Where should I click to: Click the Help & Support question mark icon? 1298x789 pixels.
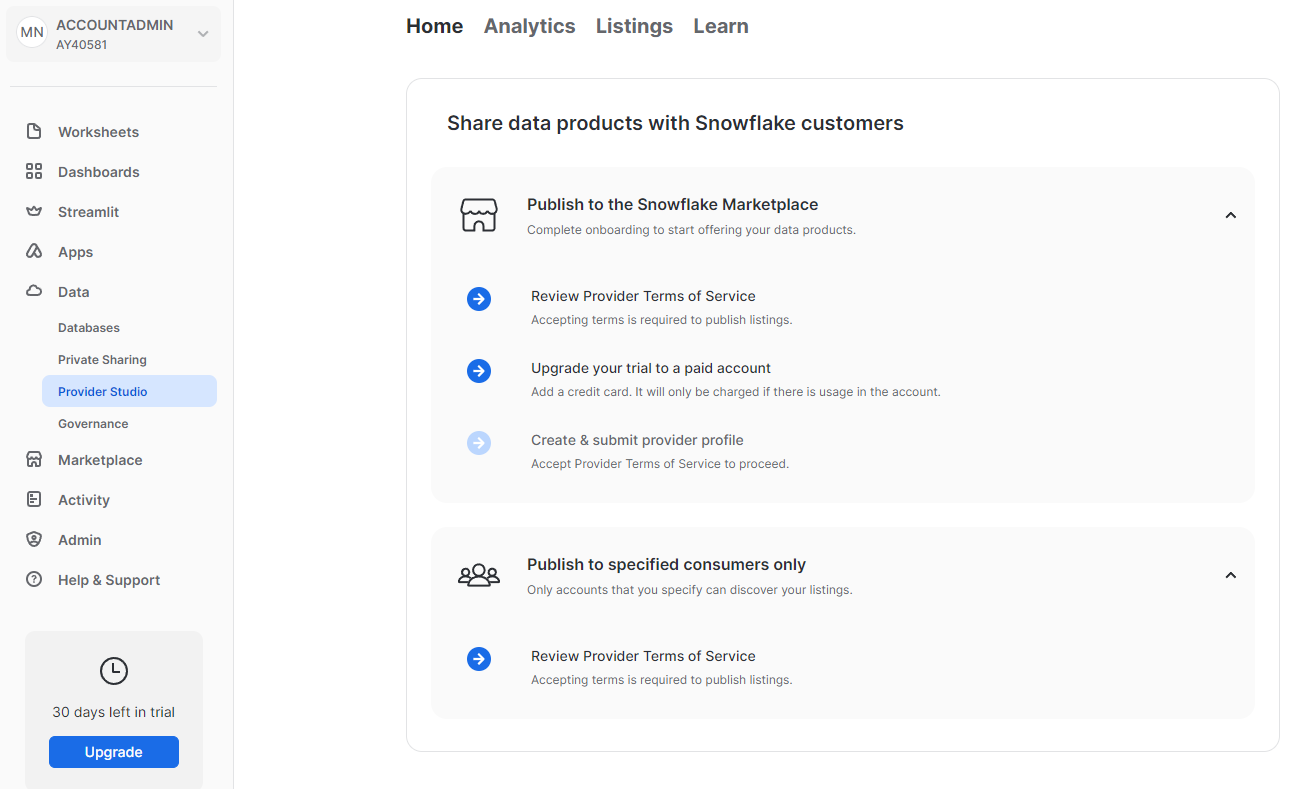tap(34, 580)
